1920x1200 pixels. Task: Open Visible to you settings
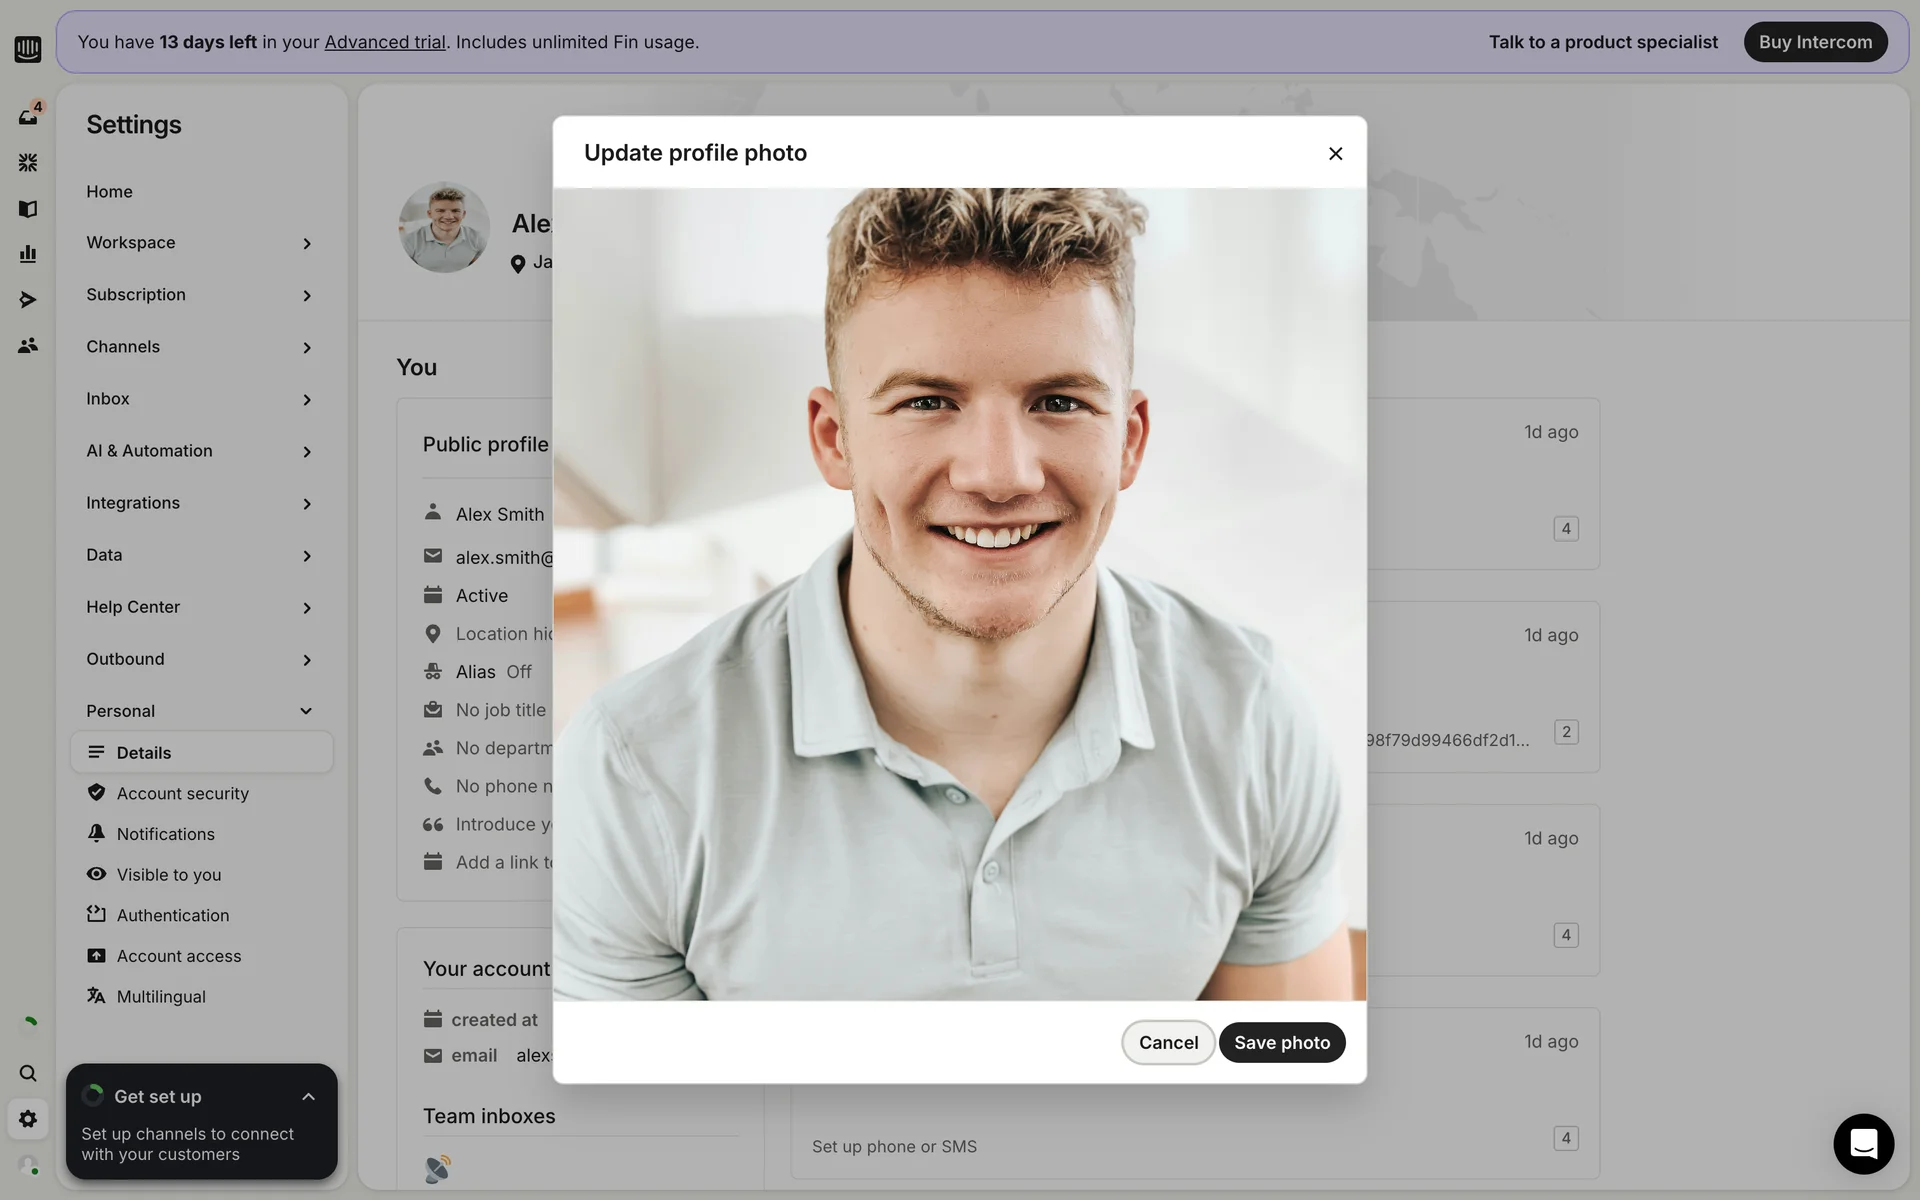click(168, 875)
